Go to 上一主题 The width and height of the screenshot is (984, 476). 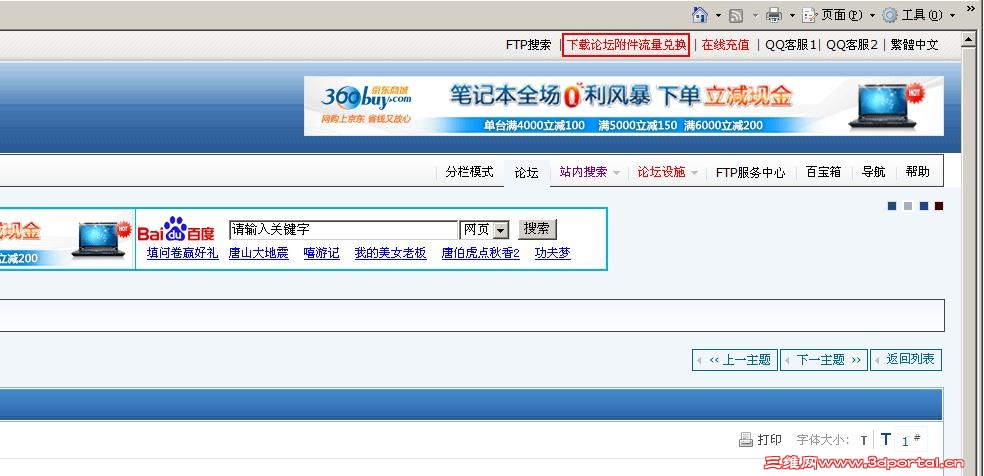click(735, 360)
